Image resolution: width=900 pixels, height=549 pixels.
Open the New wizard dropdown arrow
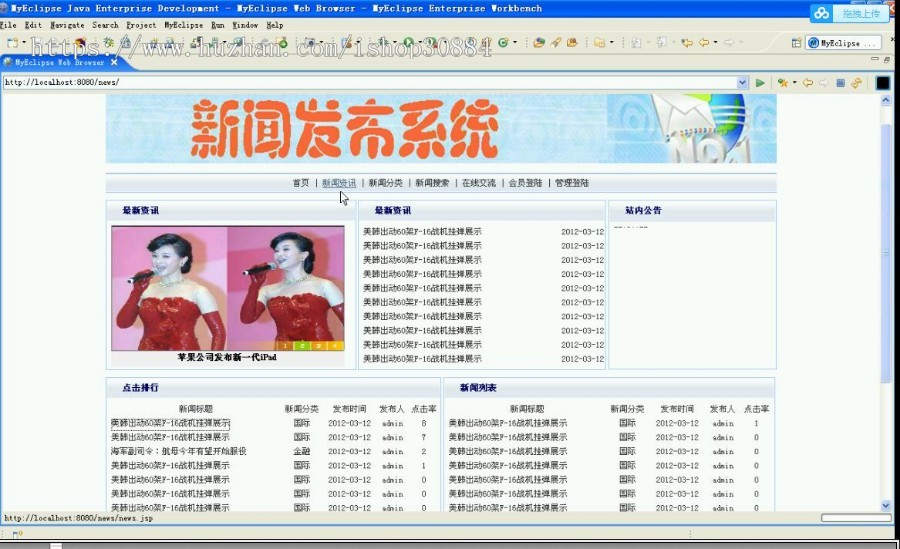pyautogui.click(x=24, y=42)
